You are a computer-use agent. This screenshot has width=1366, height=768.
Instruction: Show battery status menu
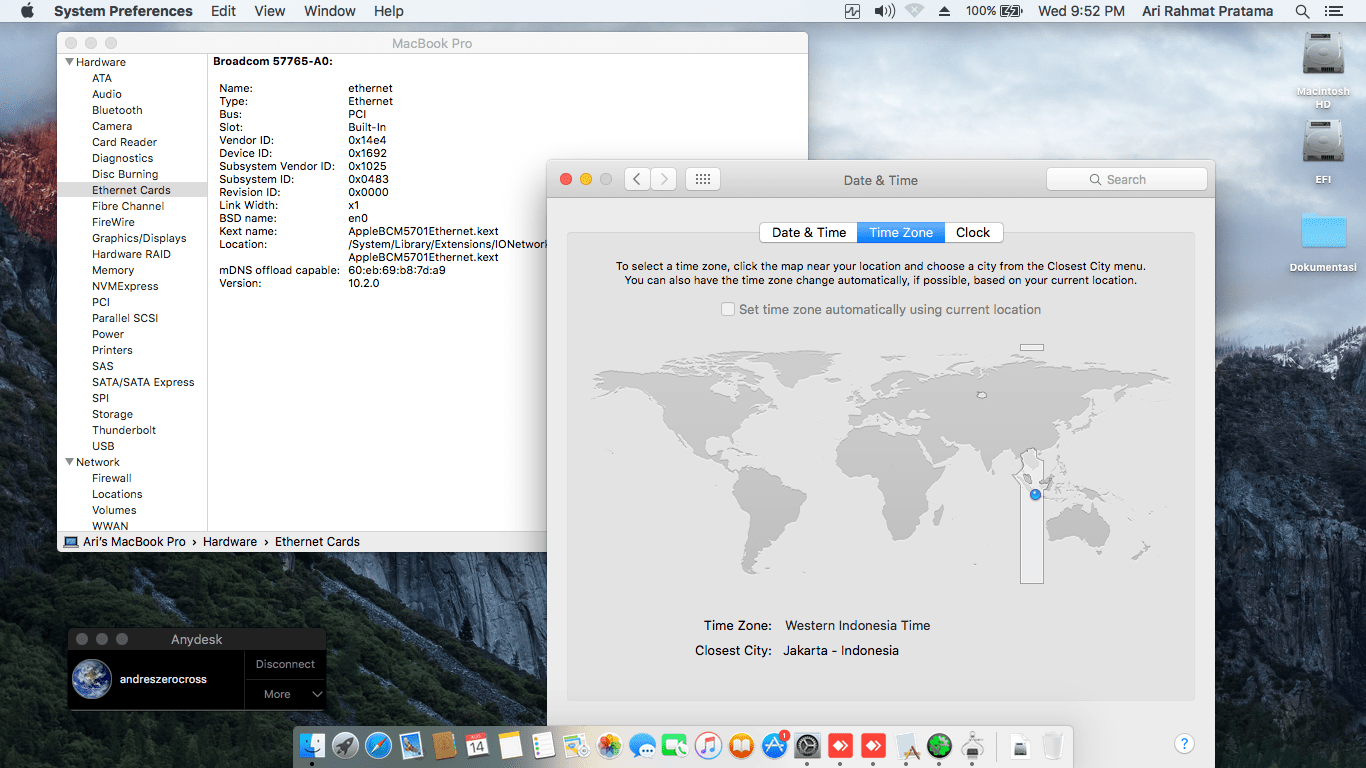click(x=994, y=11)
